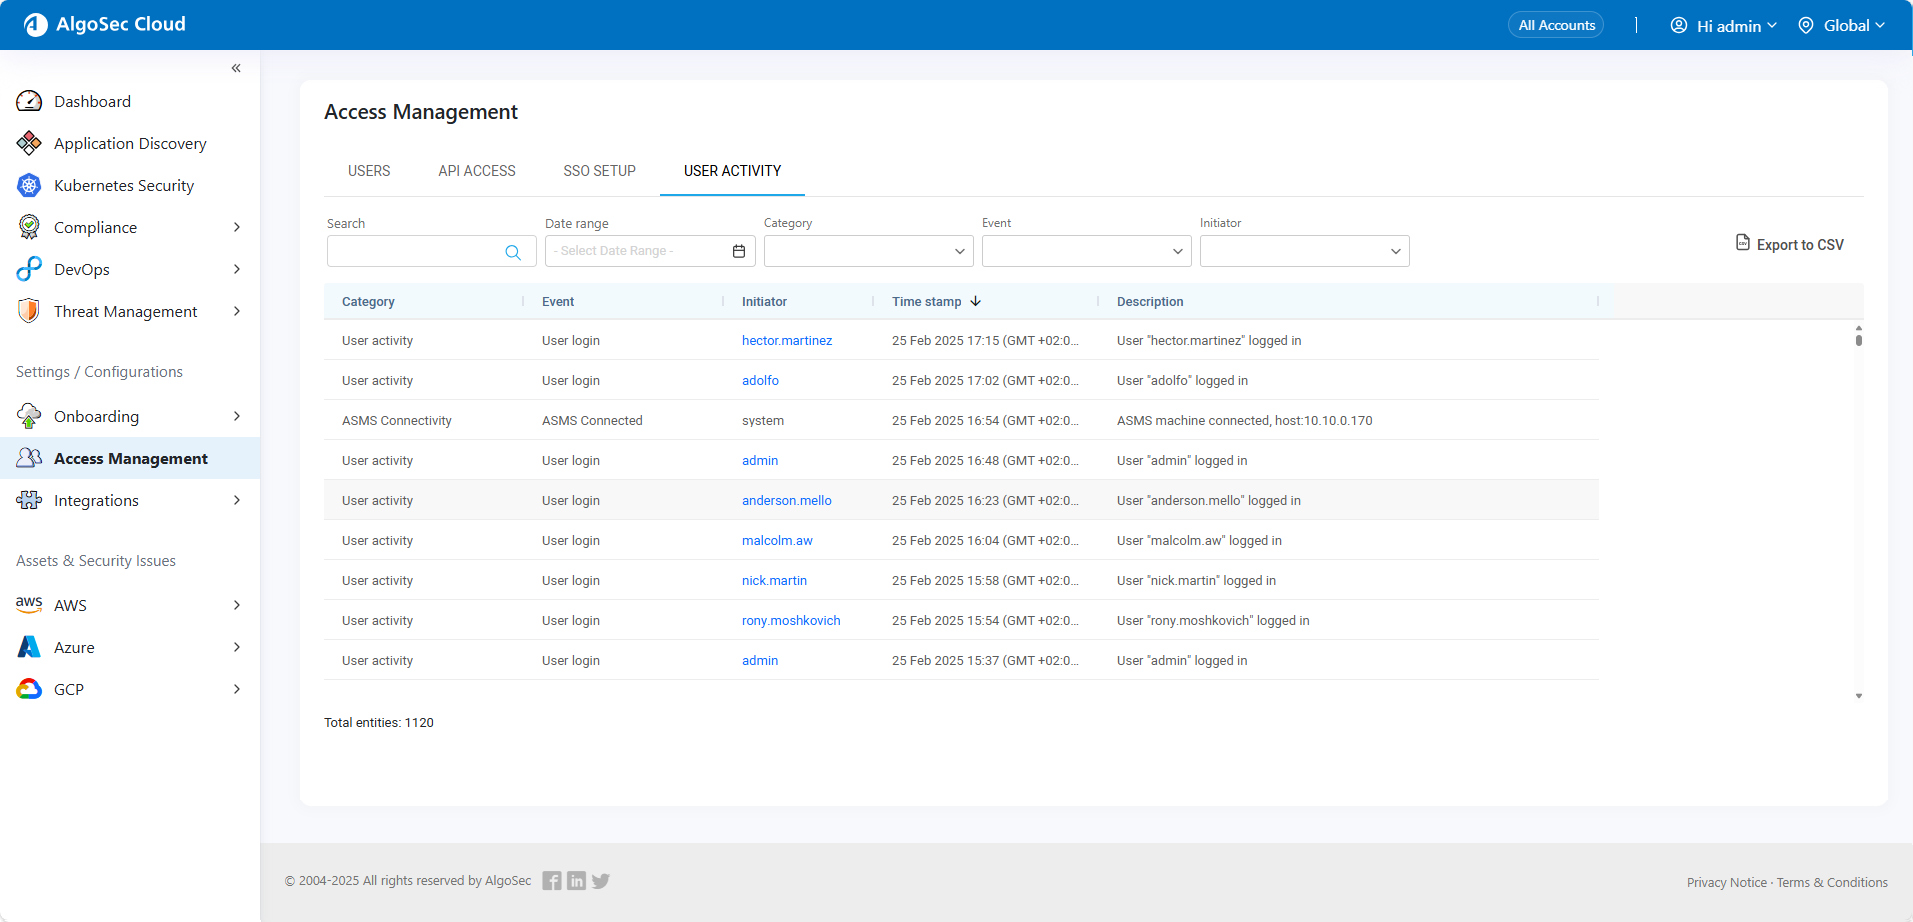The width and height of the screenshot is (1913, 922).
Task: Open the calendar icon in Date range
Action: pyautogui.click(x=738, y=251)
